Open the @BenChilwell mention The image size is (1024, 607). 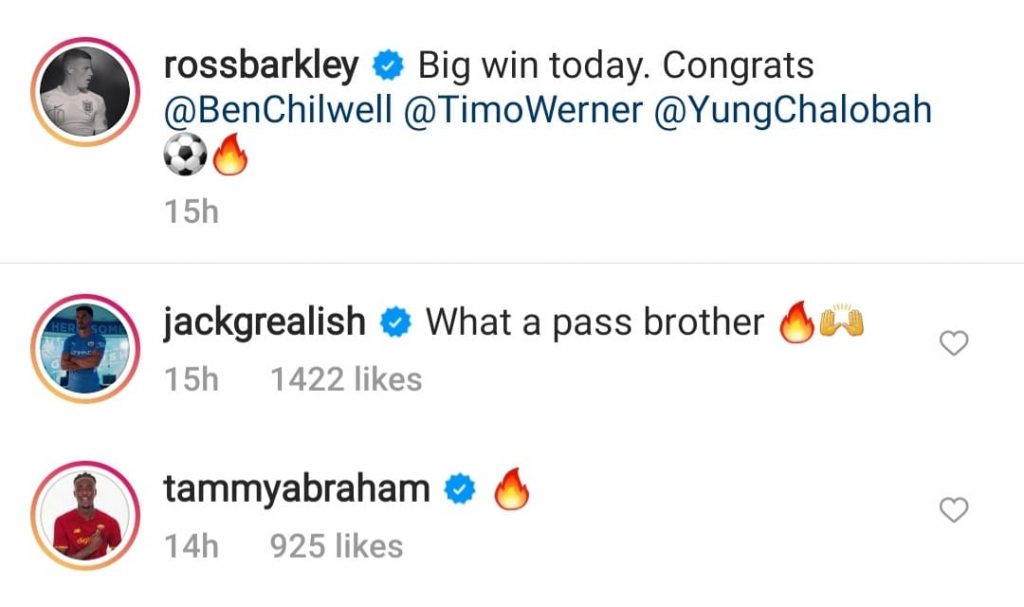pos(278,110)
